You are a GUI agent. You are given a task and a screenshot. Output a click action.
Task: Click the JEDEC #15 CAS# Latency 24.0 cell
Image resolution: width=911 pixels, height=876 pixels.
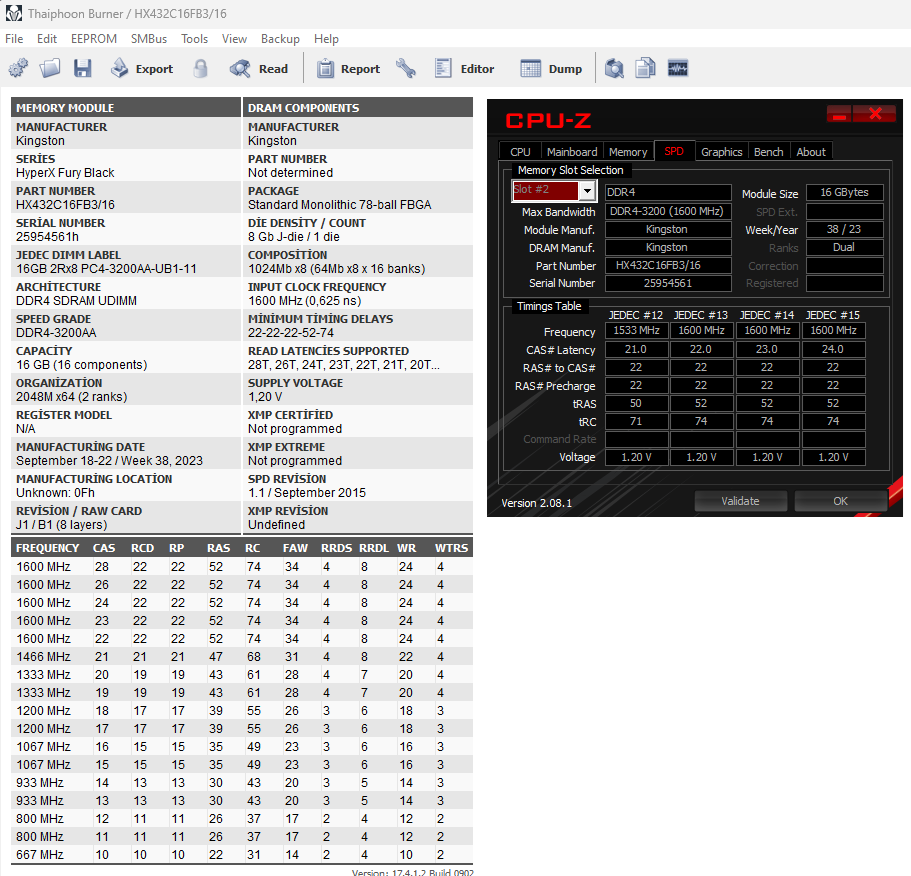point(833,349)
